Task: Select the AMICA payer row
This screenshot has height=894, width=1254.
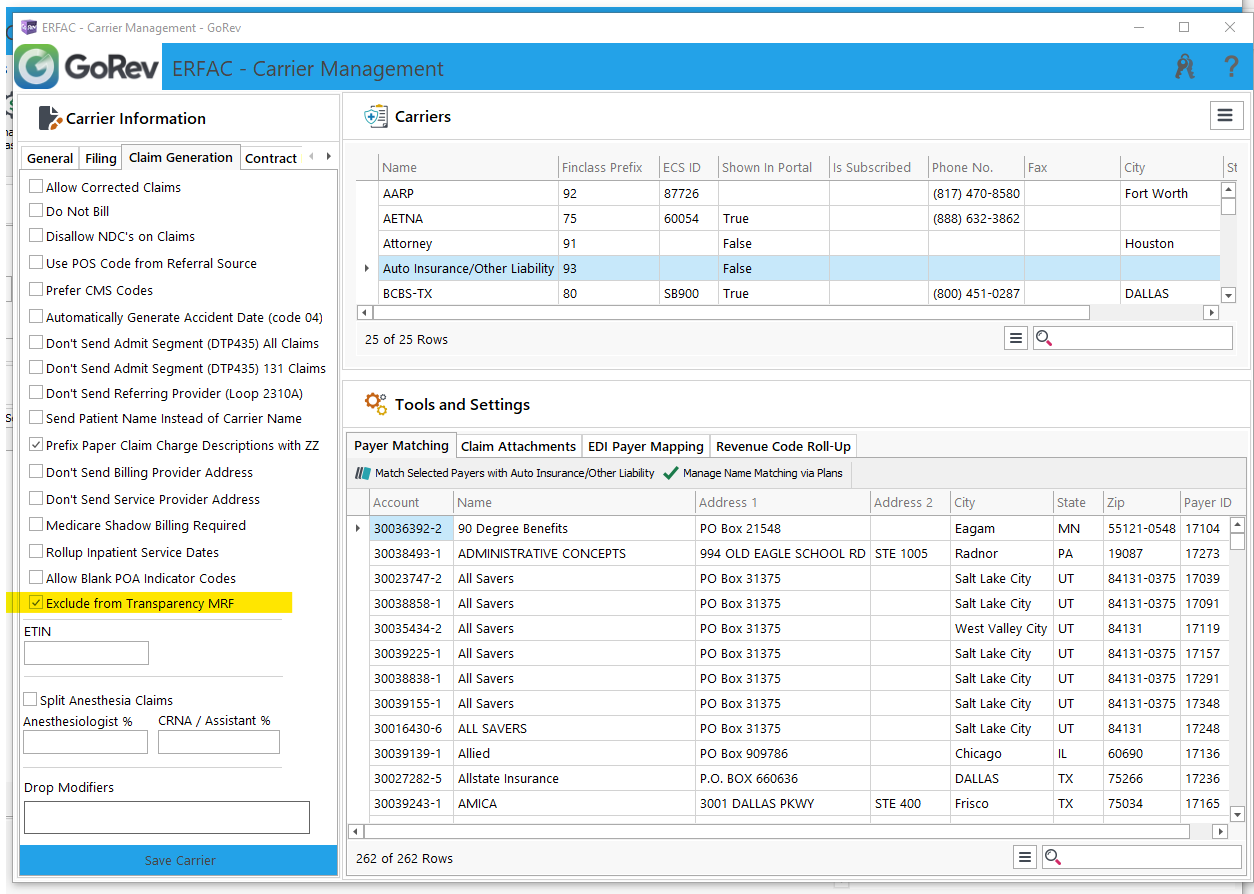Action: 788,803
